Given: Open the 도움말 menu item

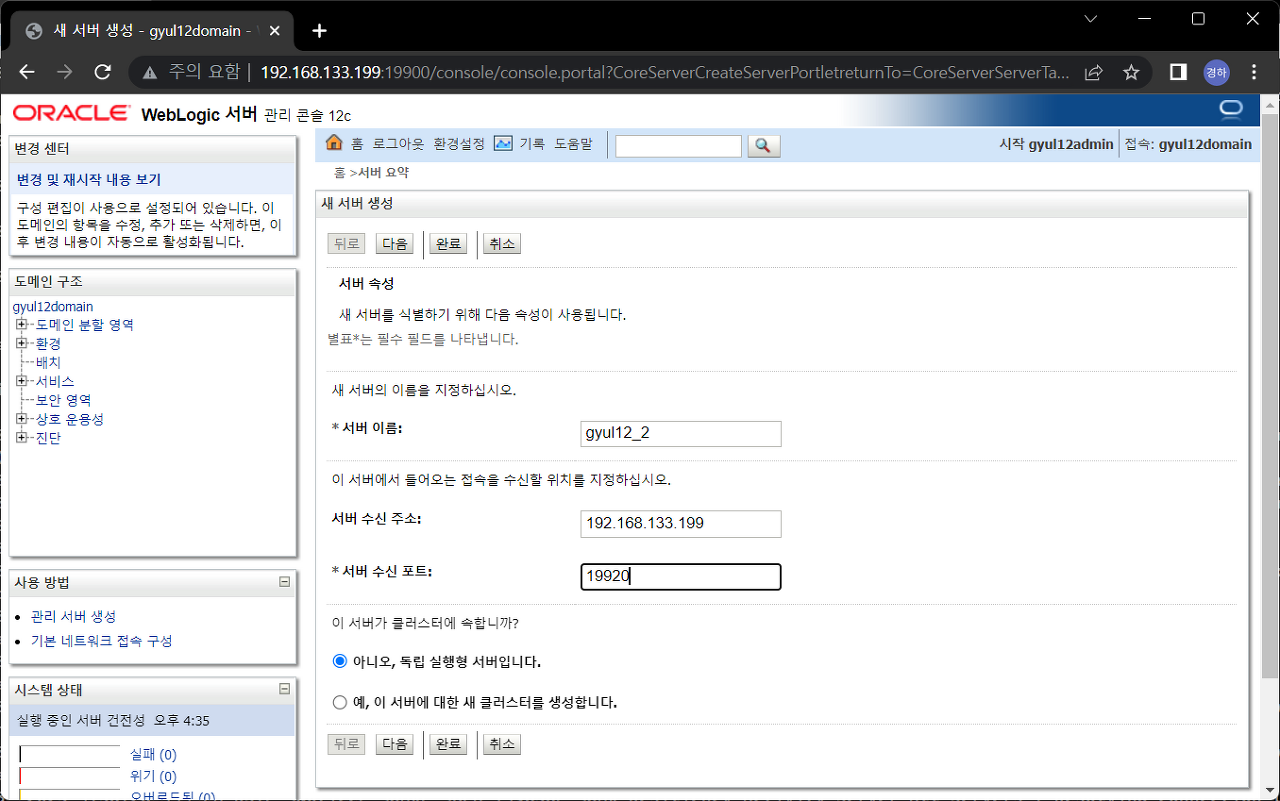Looking at the screenshot, I should click(576, 143).
